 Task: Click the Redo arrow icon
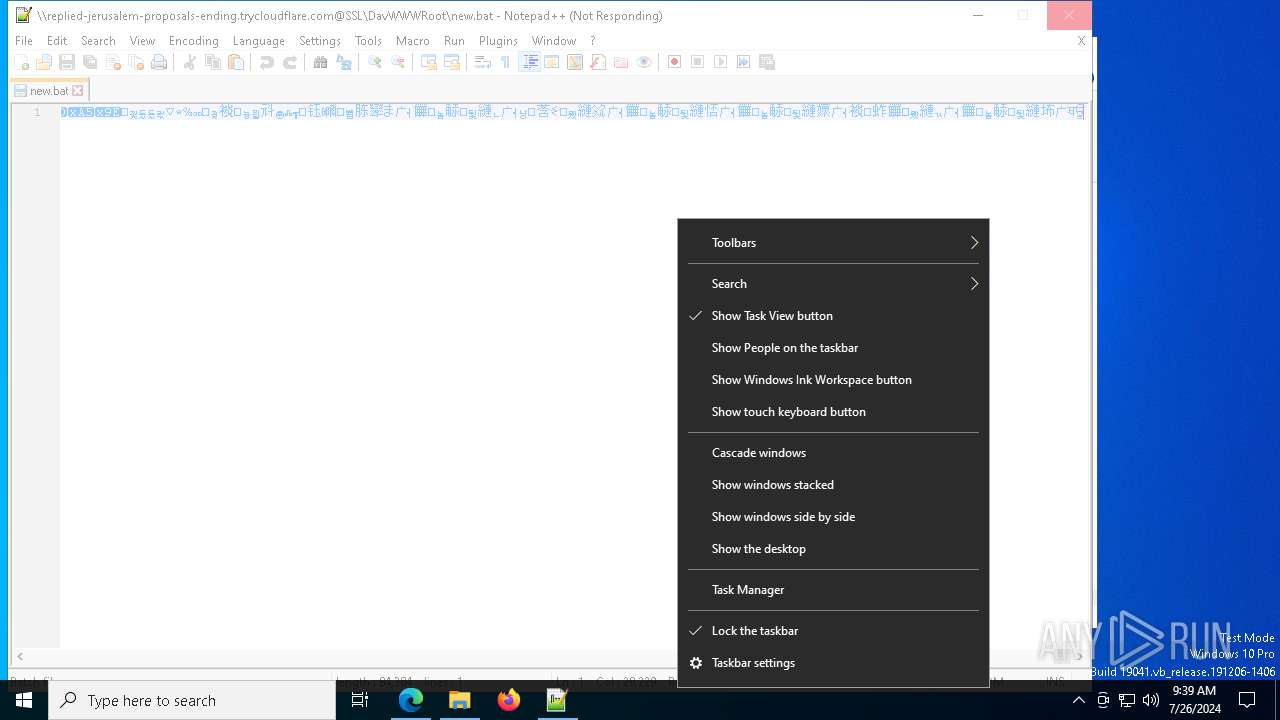pyautogui.click(x=290, y=62)
